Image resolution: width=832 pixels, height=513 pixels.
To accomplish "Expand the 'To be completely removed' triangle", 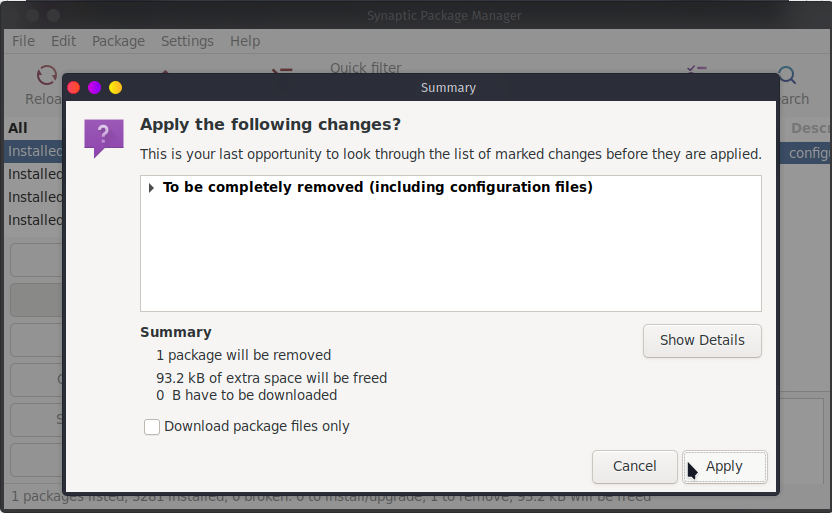I will (x=151, y=188).
